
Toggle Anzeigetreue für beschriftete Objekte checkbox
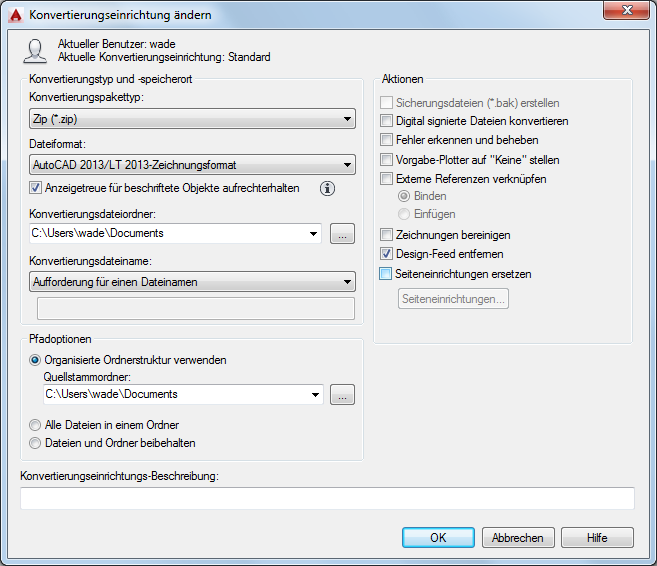point(35,188)
